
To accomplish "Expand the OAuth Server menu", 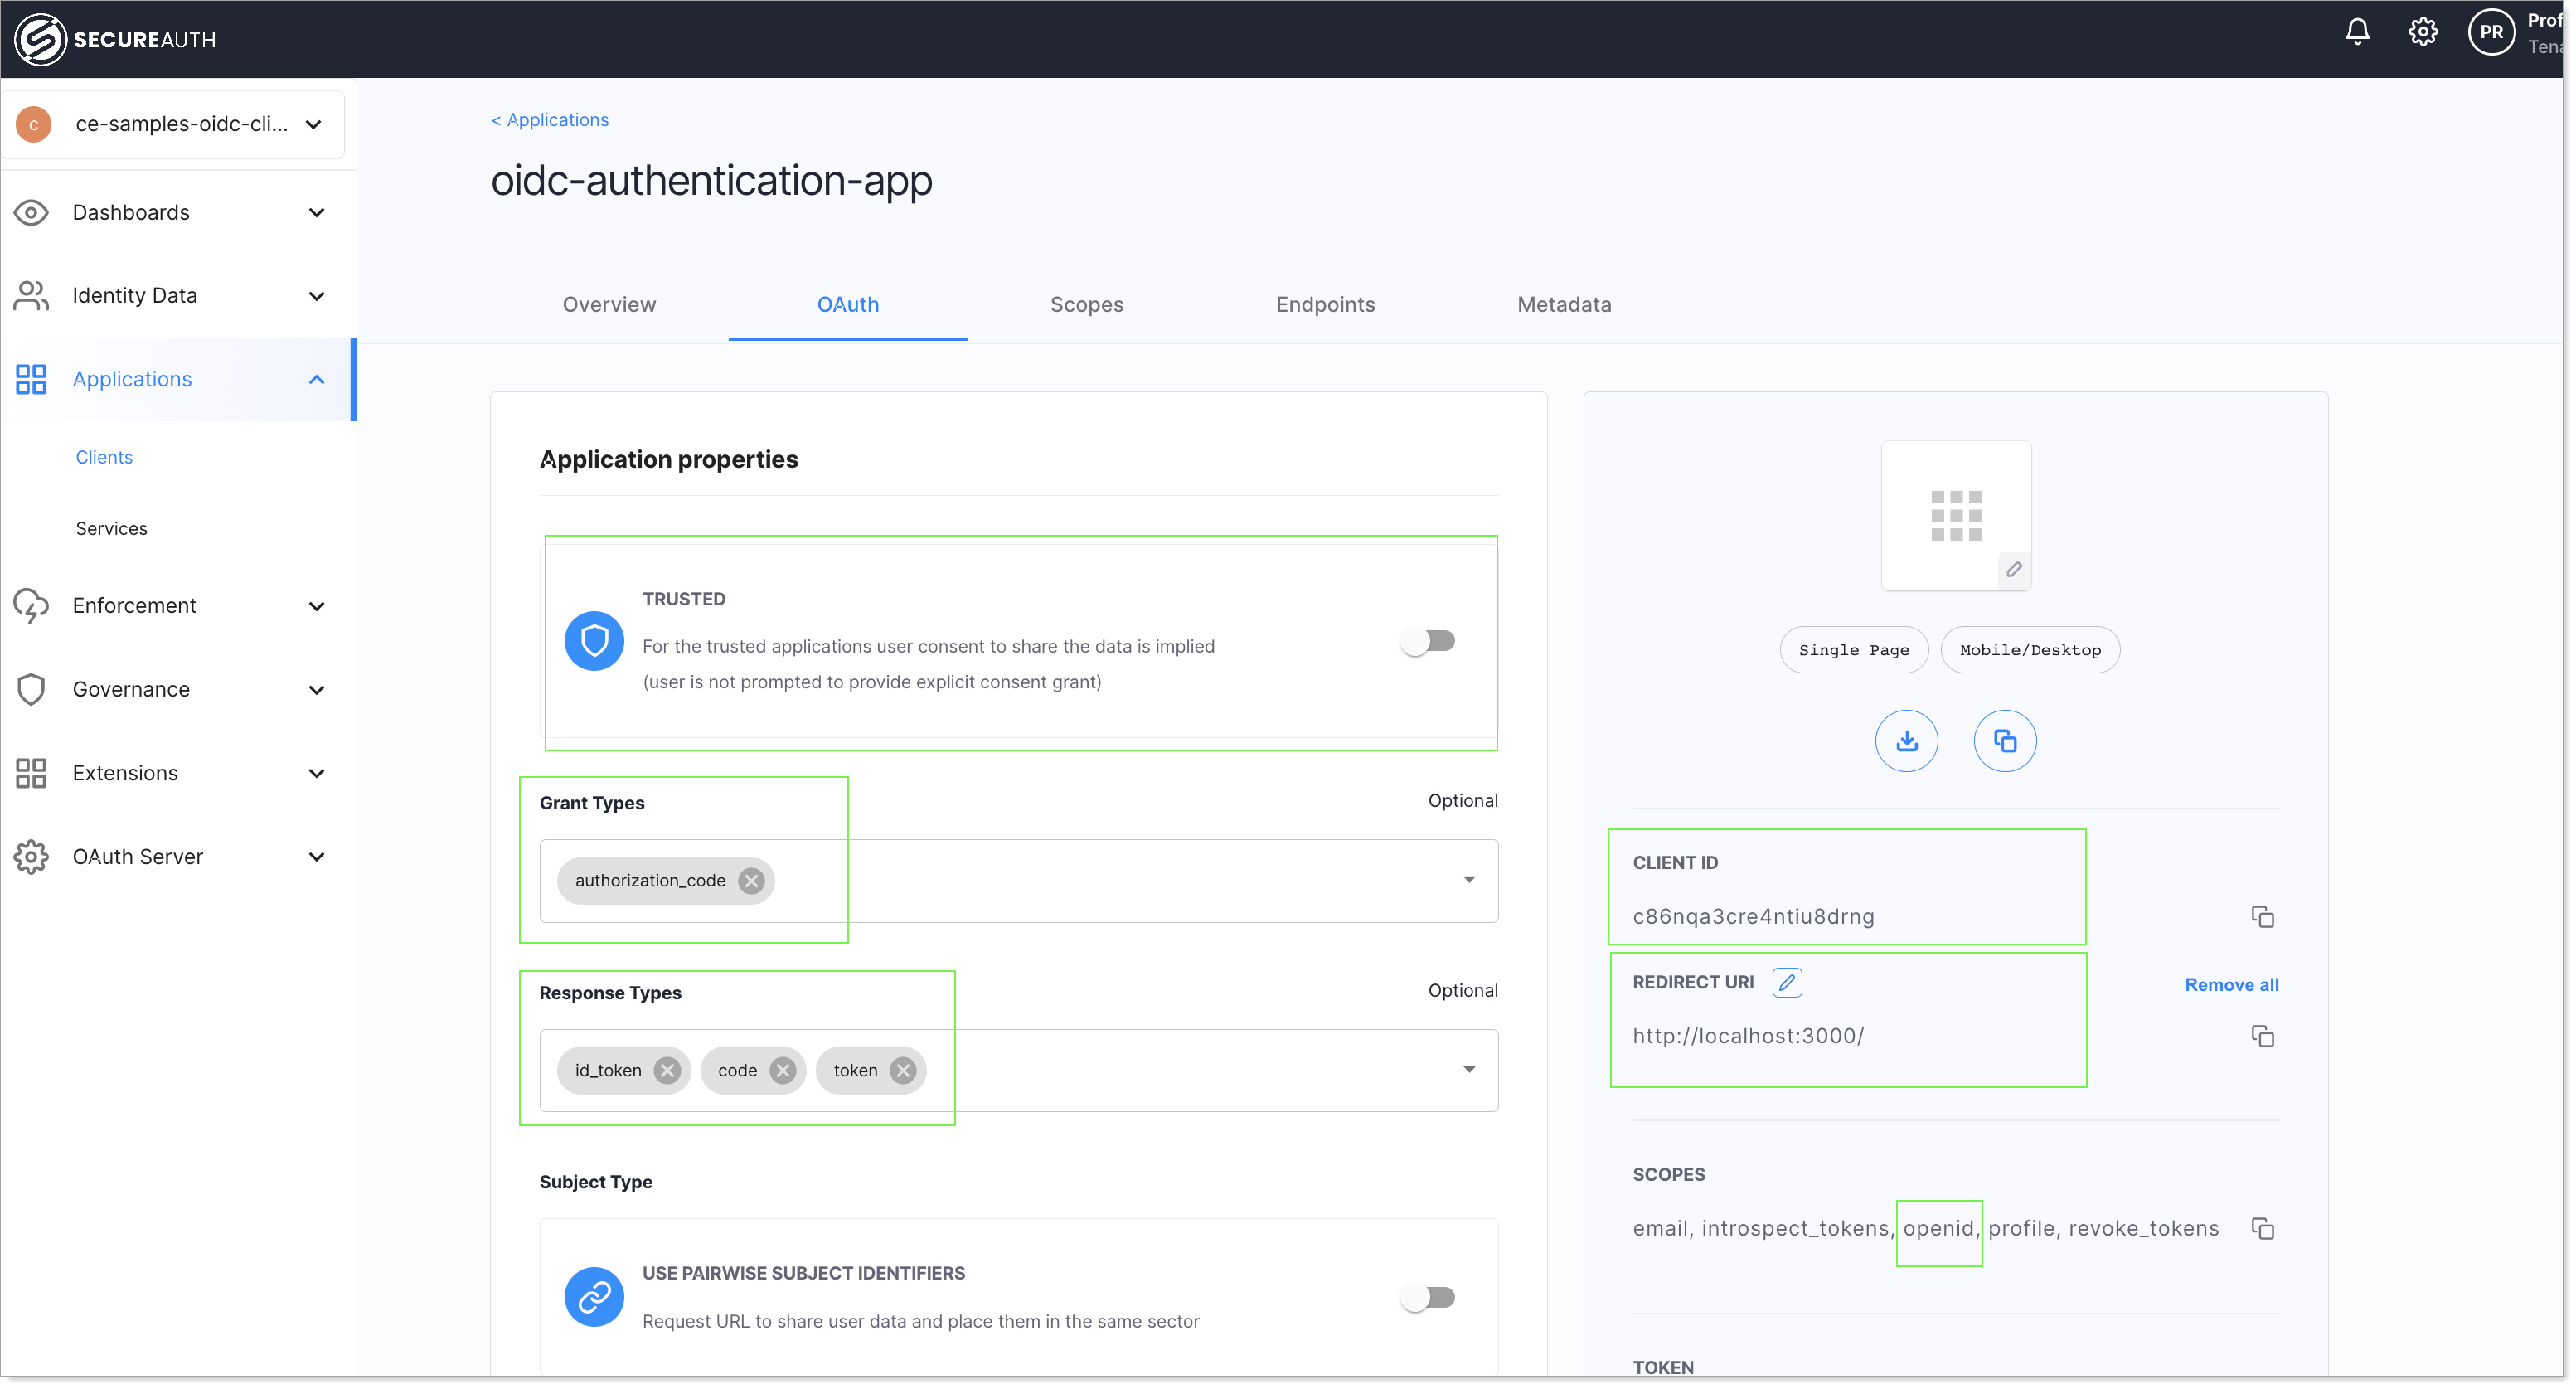I will click(x=316, y=857).
